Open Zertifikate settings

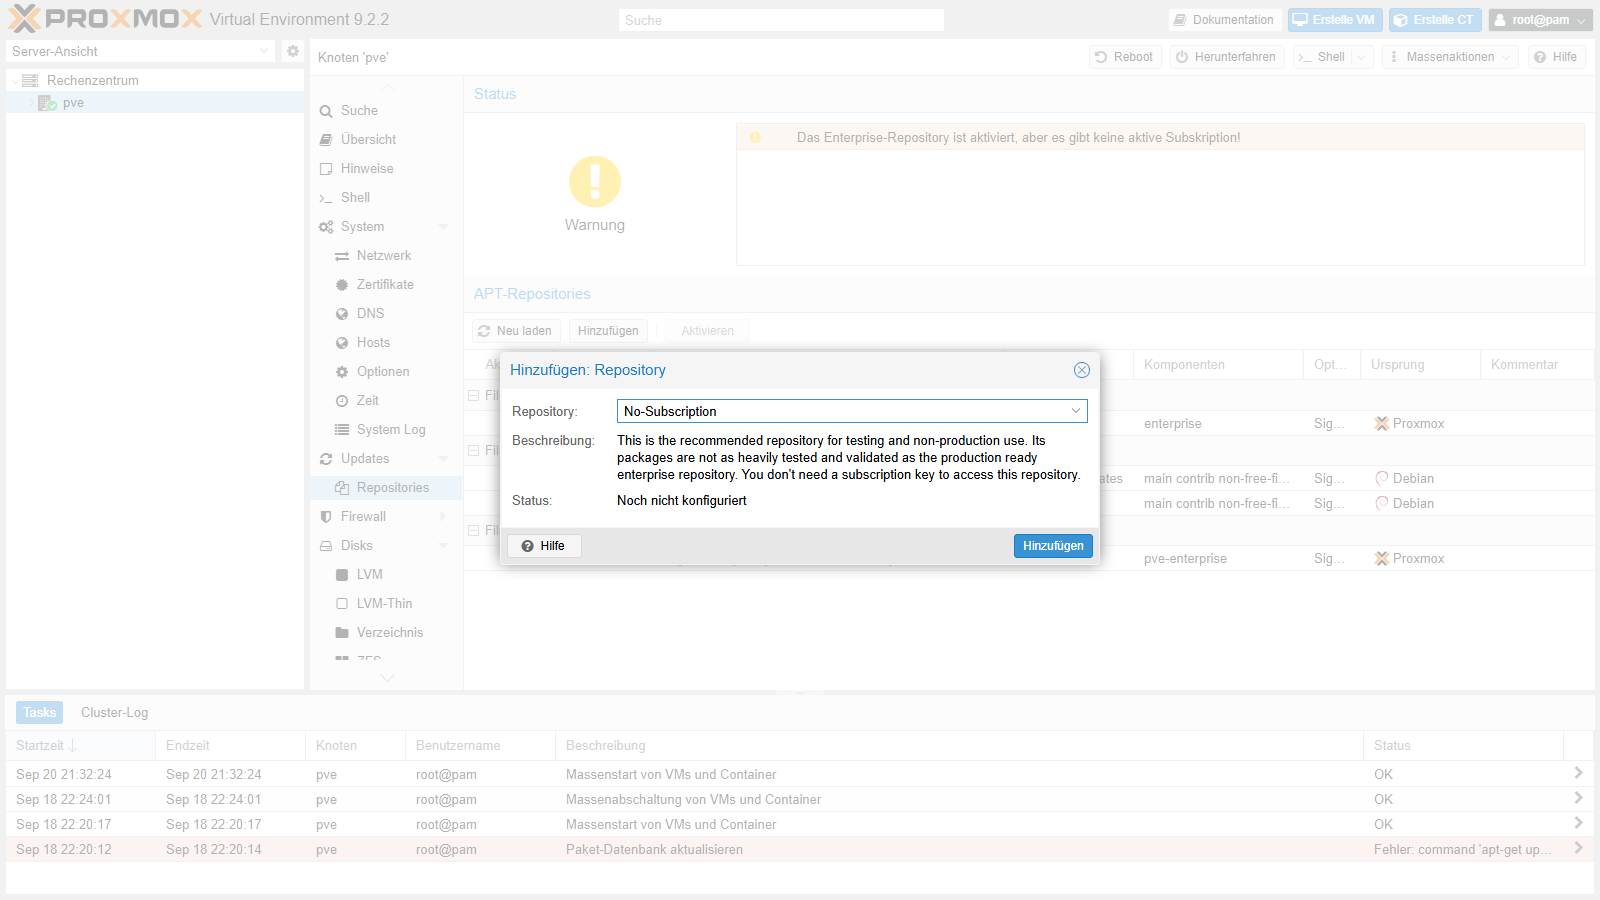click(x=385, y=285)
